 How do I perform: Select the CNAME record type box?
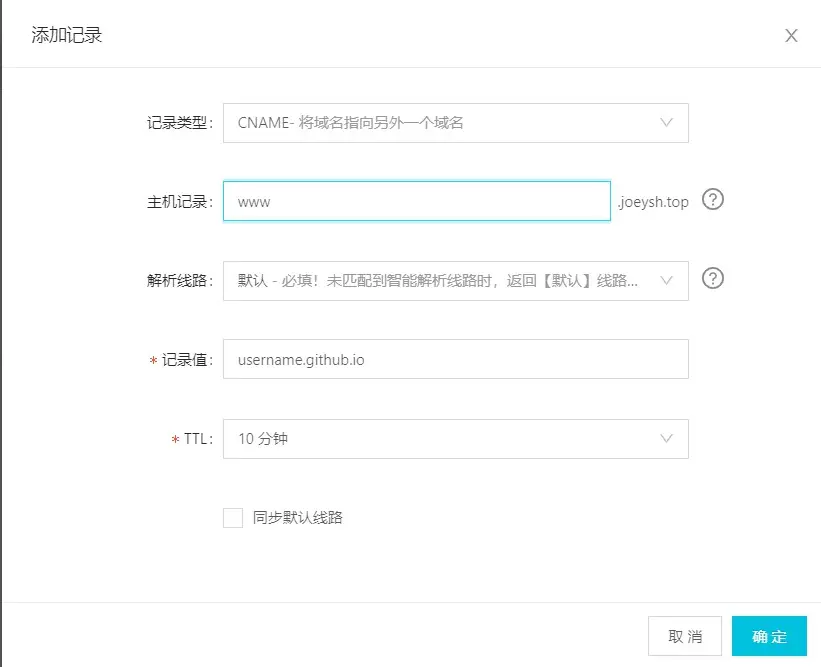pyautogui.click(x=456, y=123)
